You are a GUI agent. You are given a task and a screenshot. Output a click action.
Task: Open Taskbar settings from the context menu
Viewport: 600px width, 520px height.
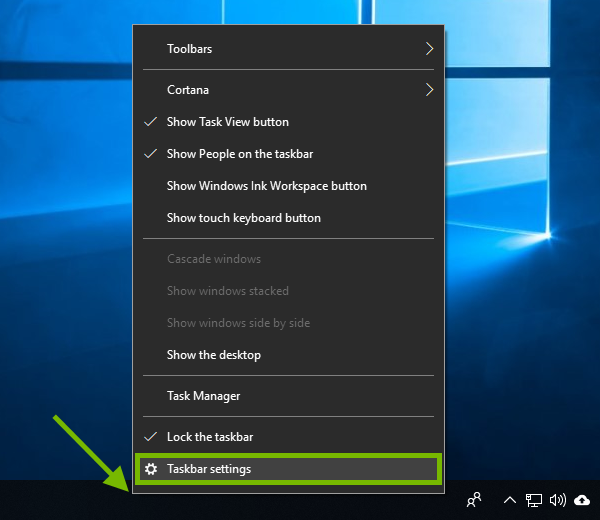[289, 469]
